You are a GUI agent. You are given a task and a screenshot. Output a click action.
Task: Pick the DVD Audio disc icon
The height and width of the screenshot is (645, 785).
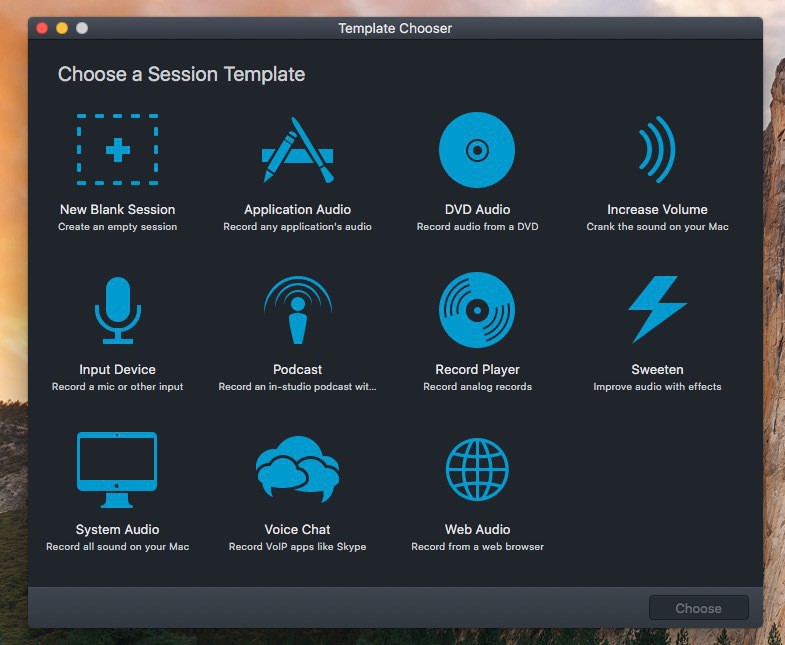[477, 150]
